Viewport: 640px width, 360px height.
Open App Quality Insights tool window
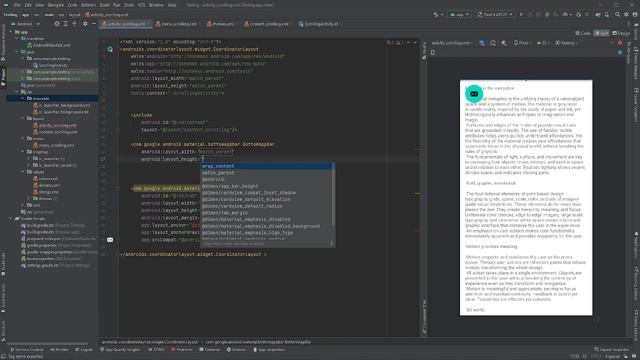point(120,350)
